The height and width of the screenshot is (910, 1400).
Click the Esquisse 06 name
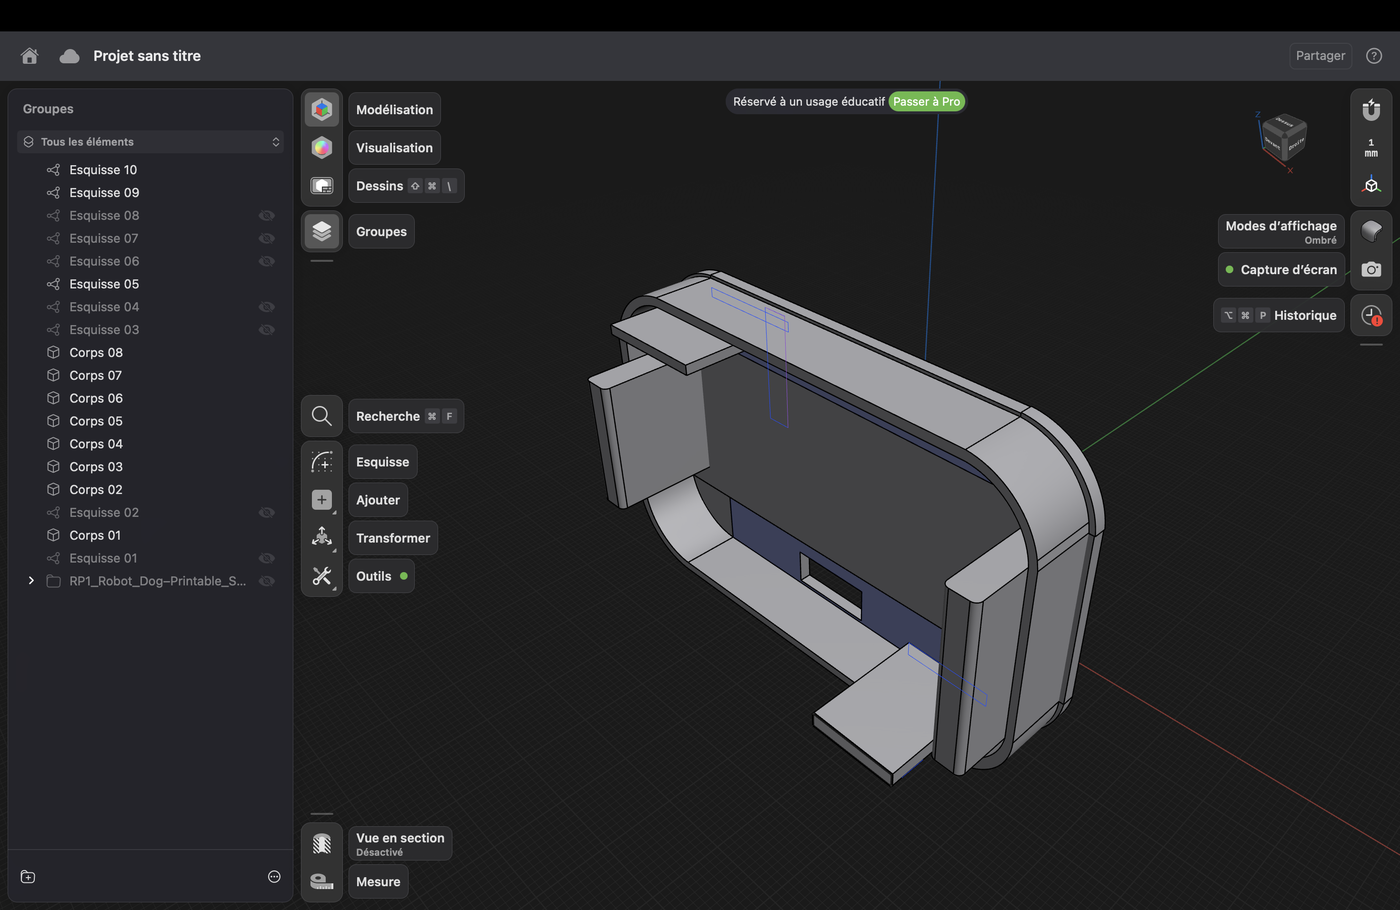(104, 262)
